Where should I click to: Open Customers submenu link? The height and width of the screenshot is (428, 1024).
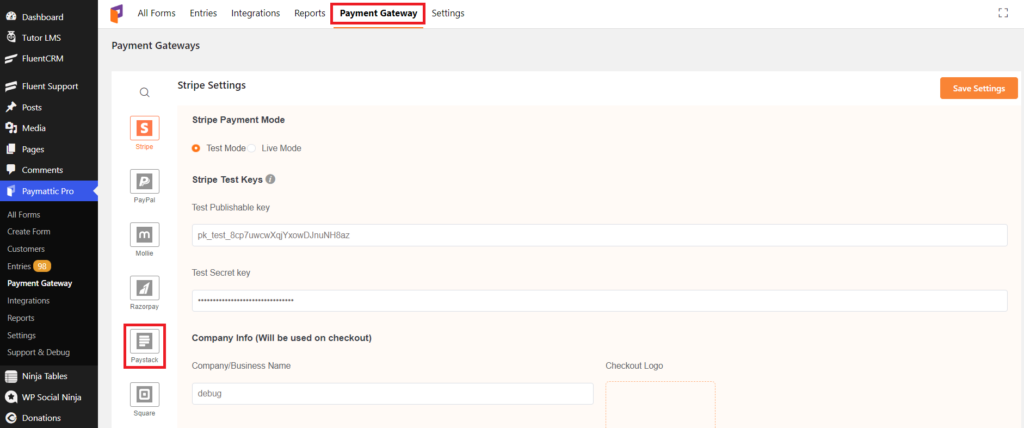(x=26, y=249)
